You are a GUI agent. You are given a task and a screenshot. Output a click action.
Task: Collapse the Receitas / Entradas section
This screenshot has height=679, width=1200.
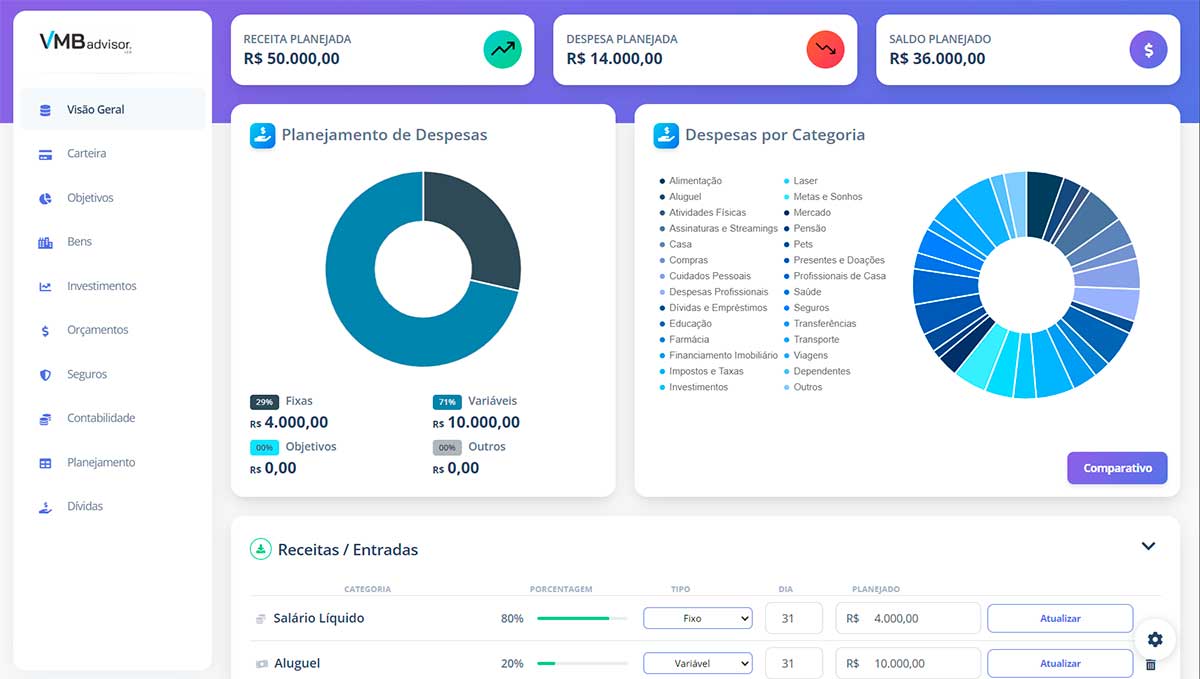1148,546
